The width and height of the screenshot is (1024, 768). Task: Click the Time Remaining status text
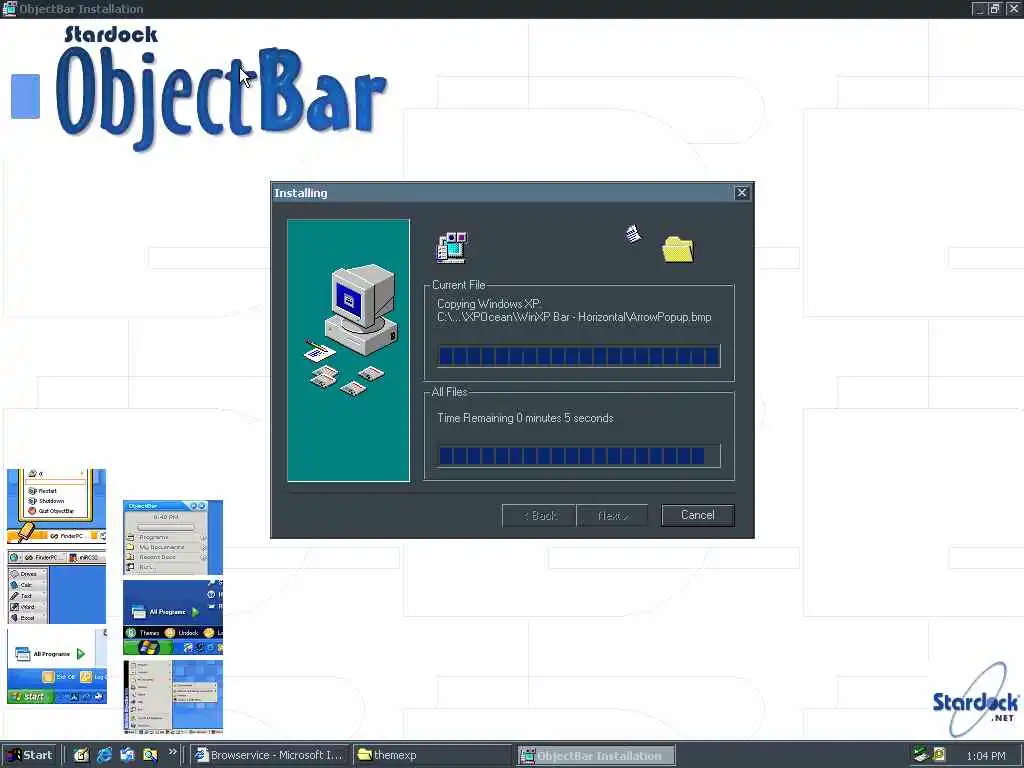click(x=525, y=418)
